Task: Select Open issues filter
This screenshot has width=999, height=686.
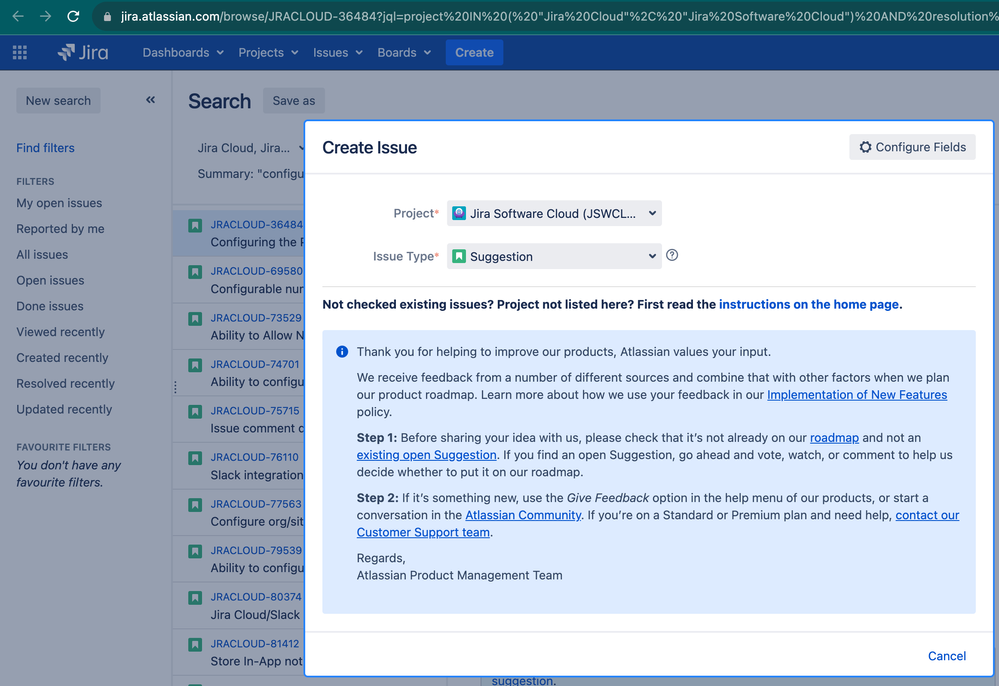Action: (x=50, y=280)
